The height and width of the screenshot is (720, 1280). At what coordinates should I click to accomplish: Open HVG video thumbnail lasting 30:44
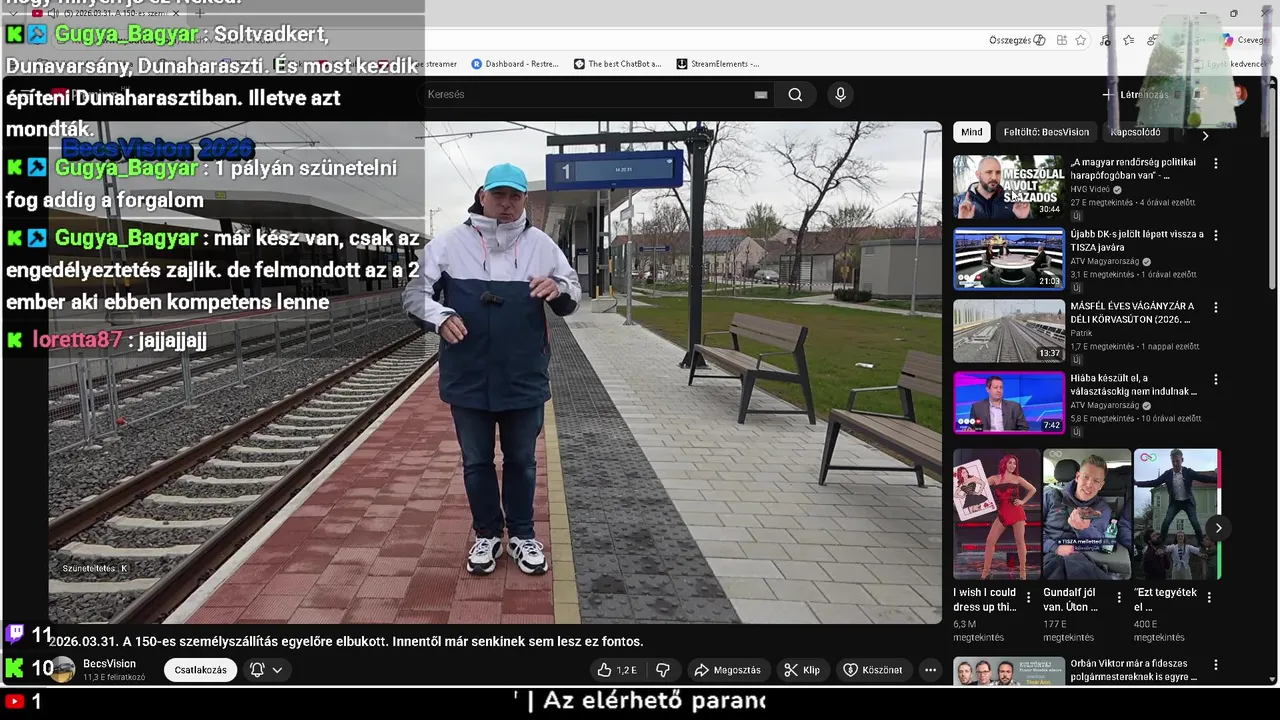coord(1008,186)
